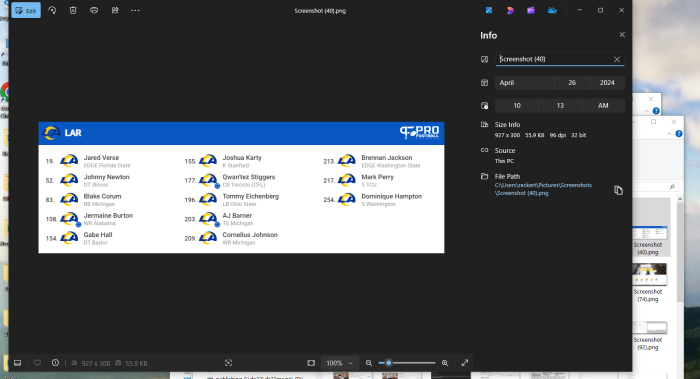Open the Edit image button

tap(26, 10)
